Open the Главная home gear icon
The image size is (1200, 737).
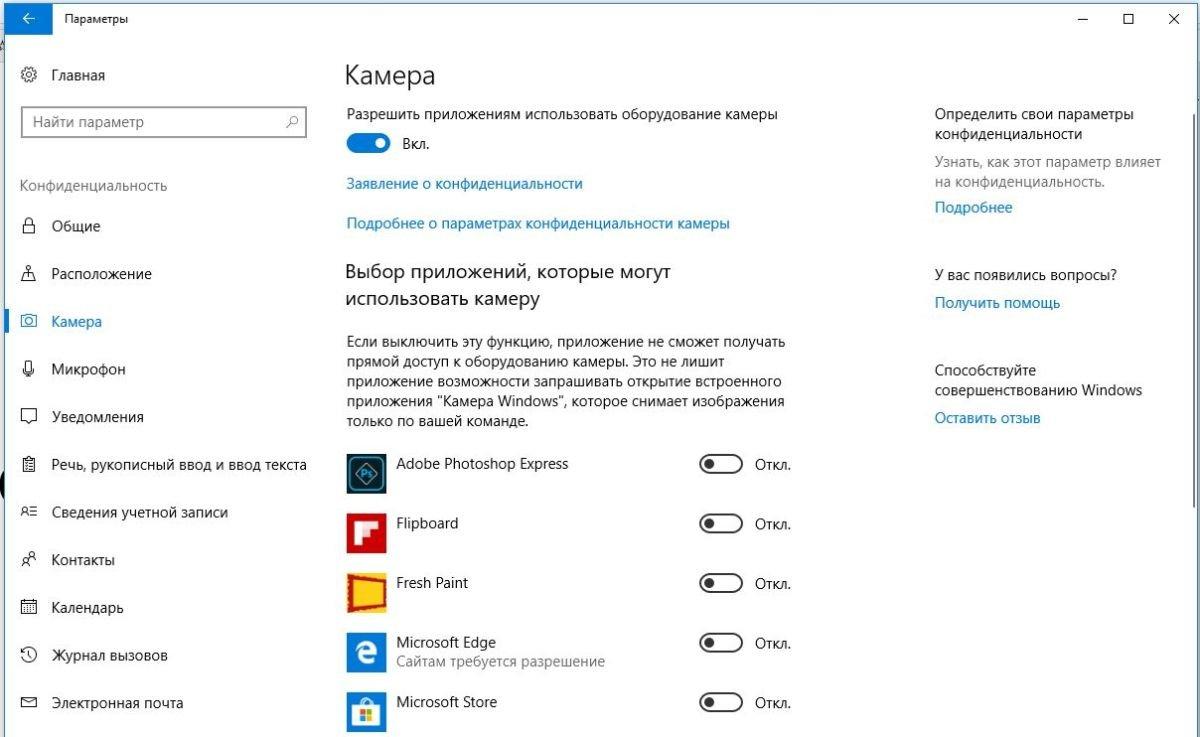29,75
